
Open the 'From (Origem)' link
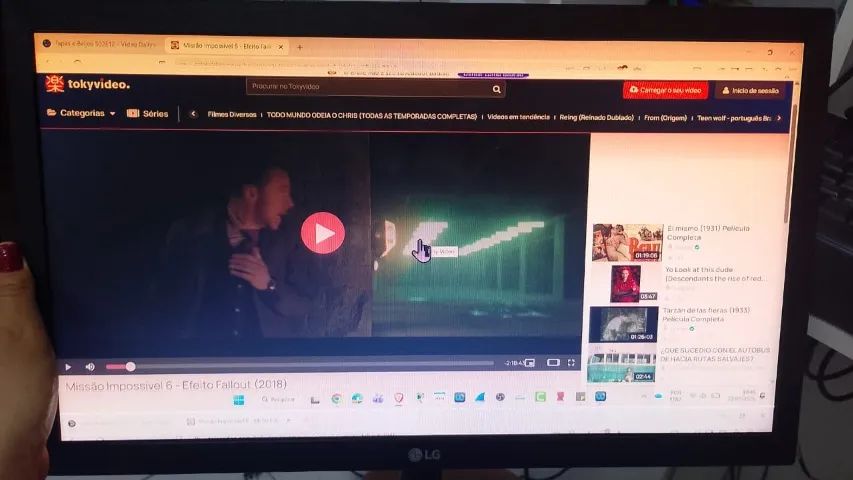pos(665,118)
